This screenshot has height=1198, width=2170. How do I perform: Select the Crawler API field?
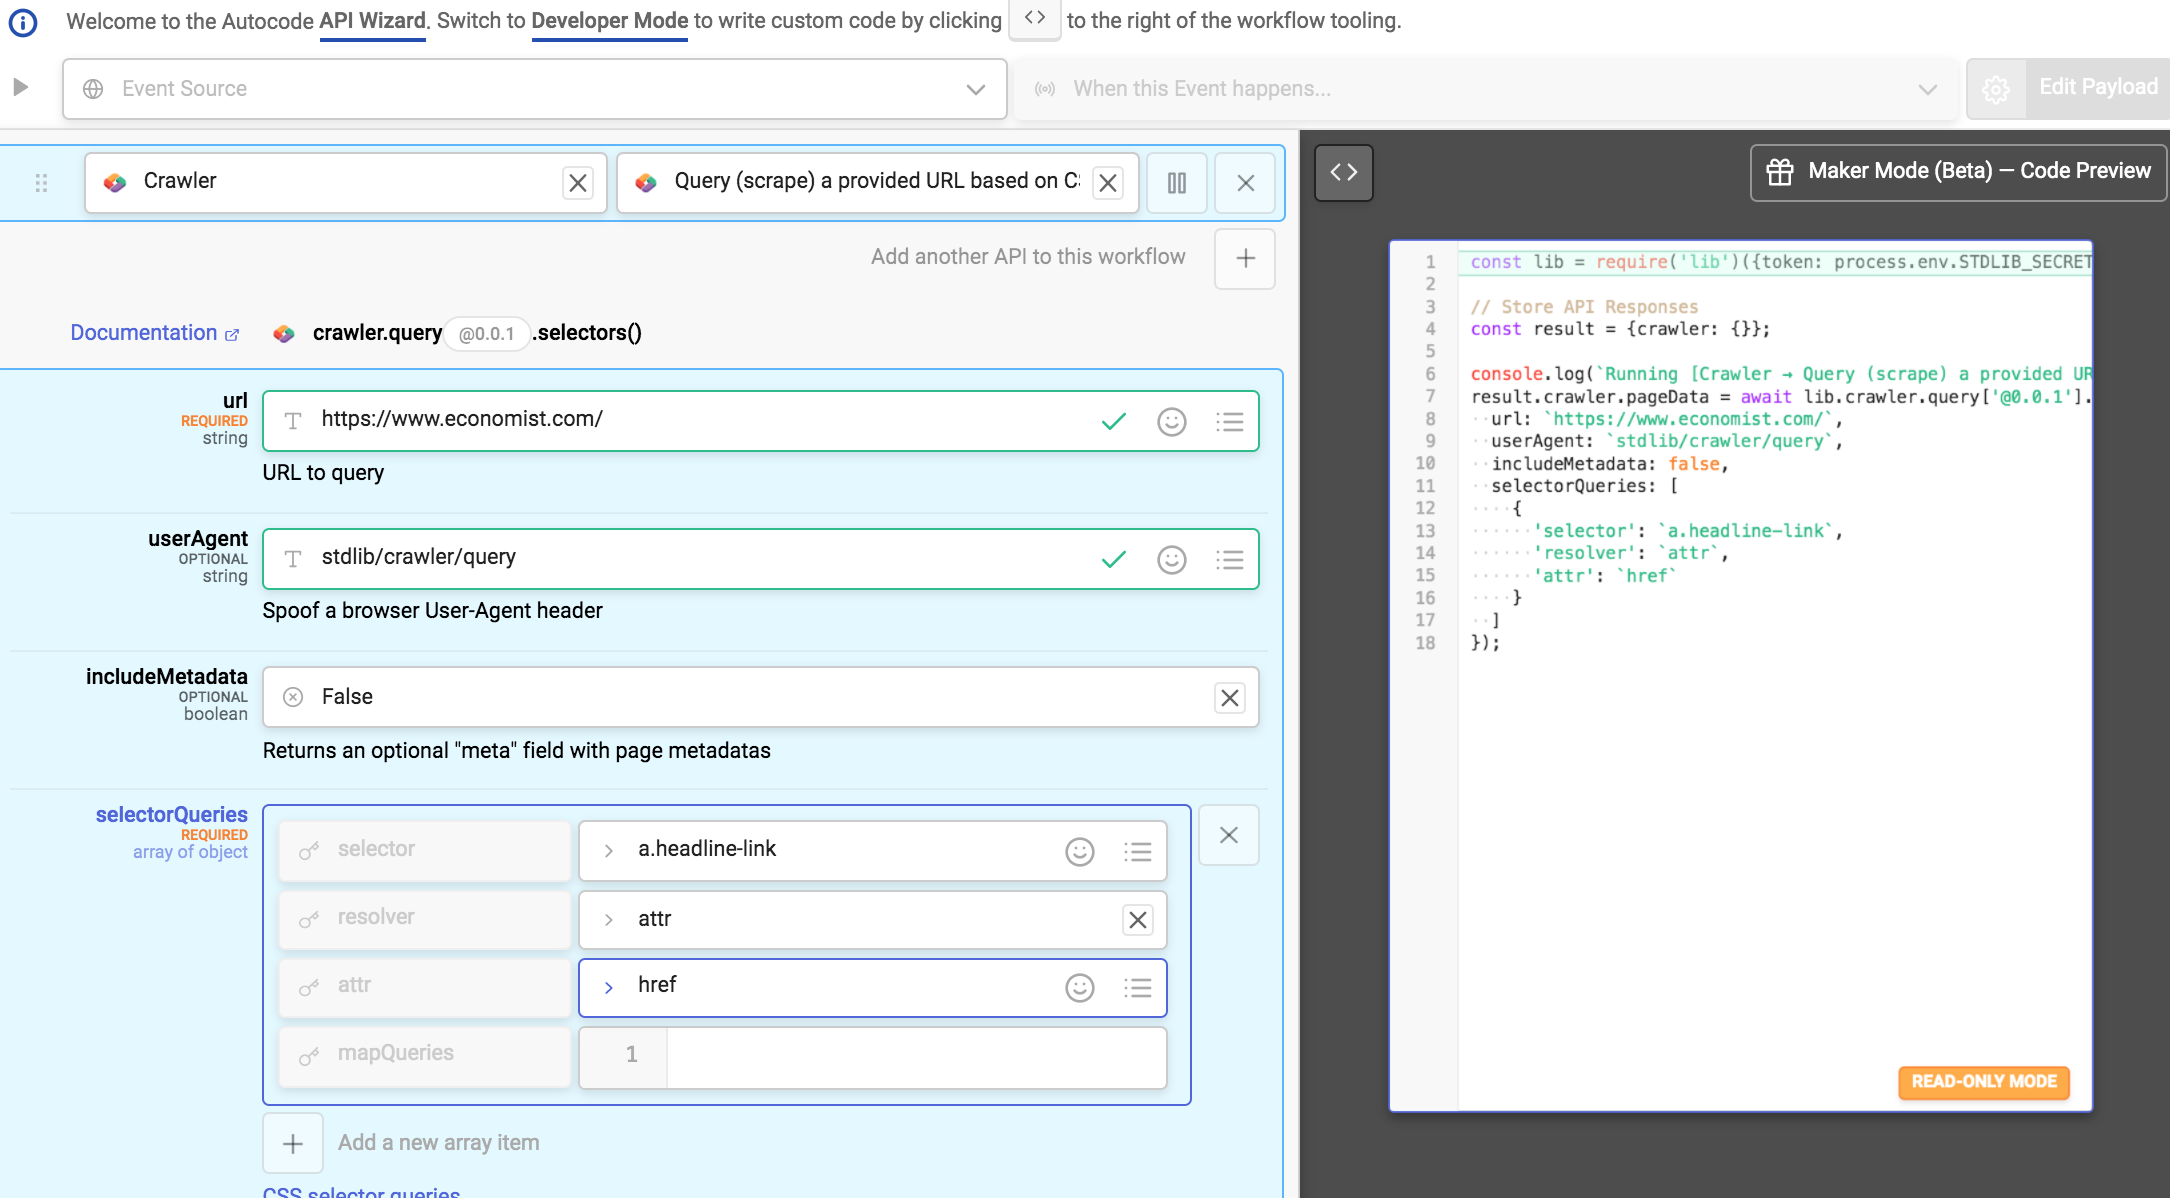346,182
